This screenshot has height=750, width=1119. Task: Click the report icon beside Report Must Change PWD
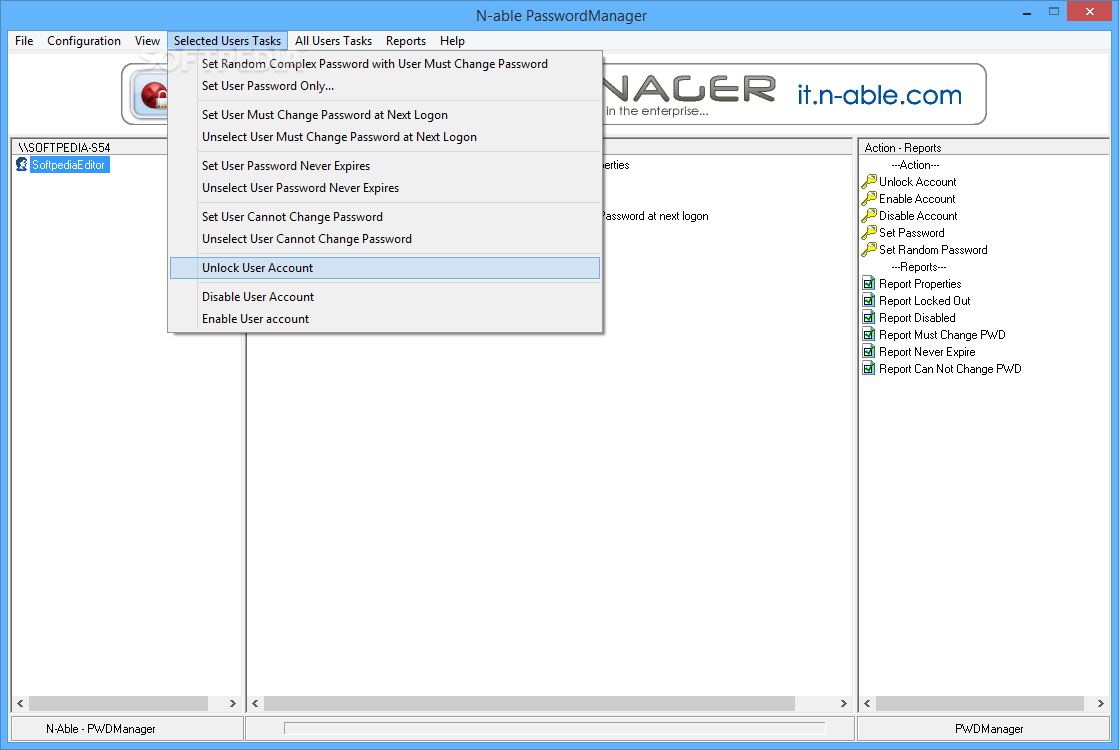coord(869,335)
